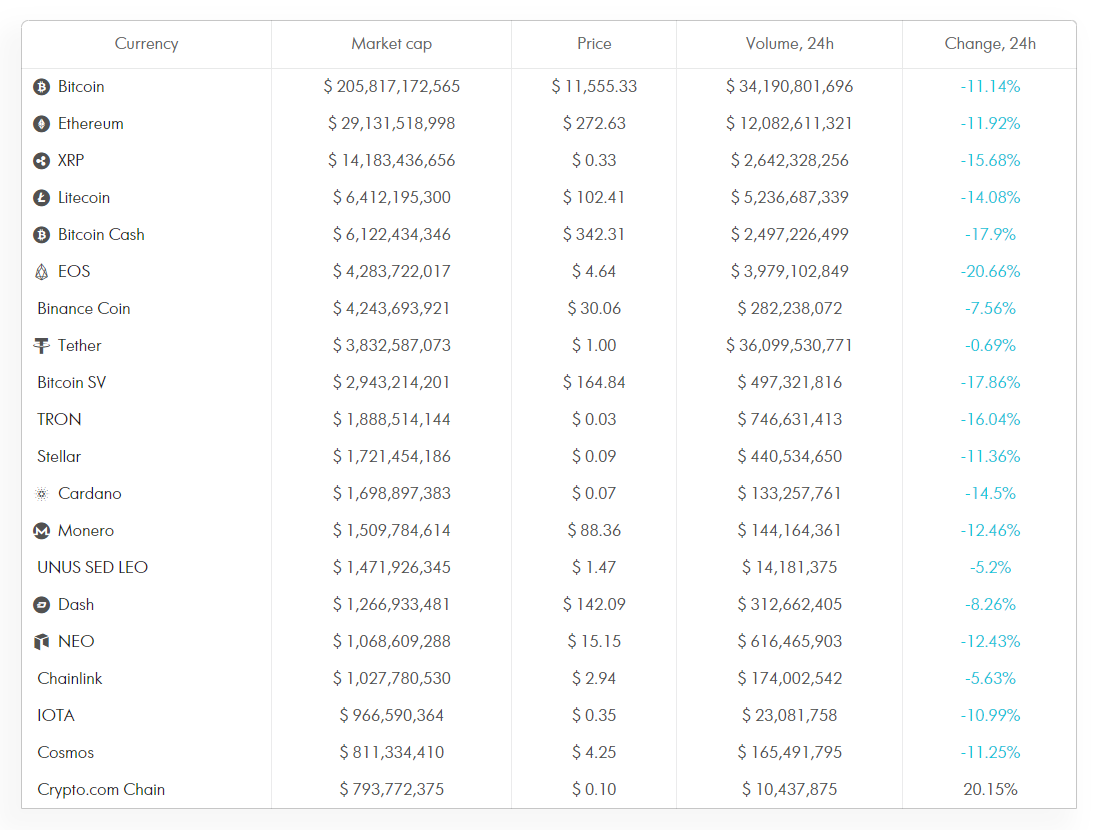Click IOTA market cap $ 966,590,364

pyautogui.click(x=391, y=716)
